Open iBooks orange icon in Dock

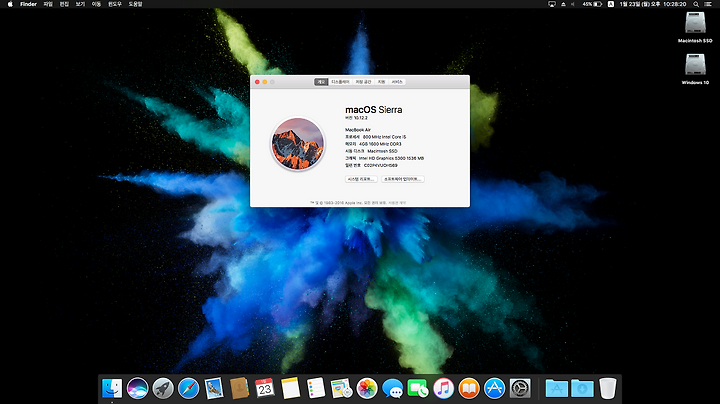469,388
